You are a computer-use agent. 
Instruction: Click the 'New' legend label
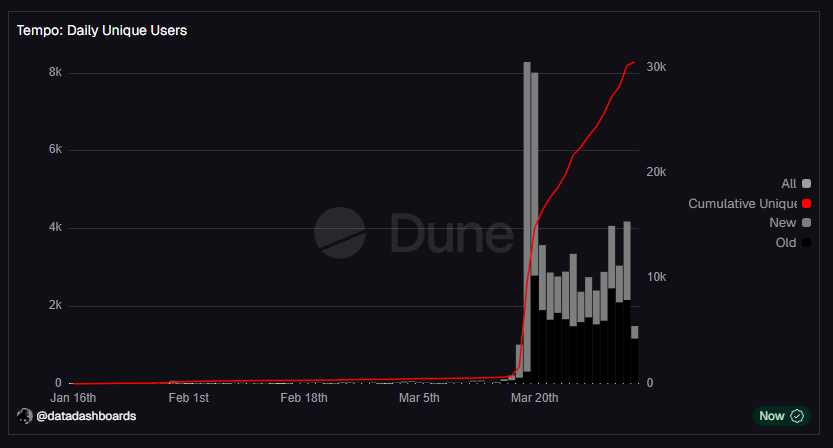783,223
